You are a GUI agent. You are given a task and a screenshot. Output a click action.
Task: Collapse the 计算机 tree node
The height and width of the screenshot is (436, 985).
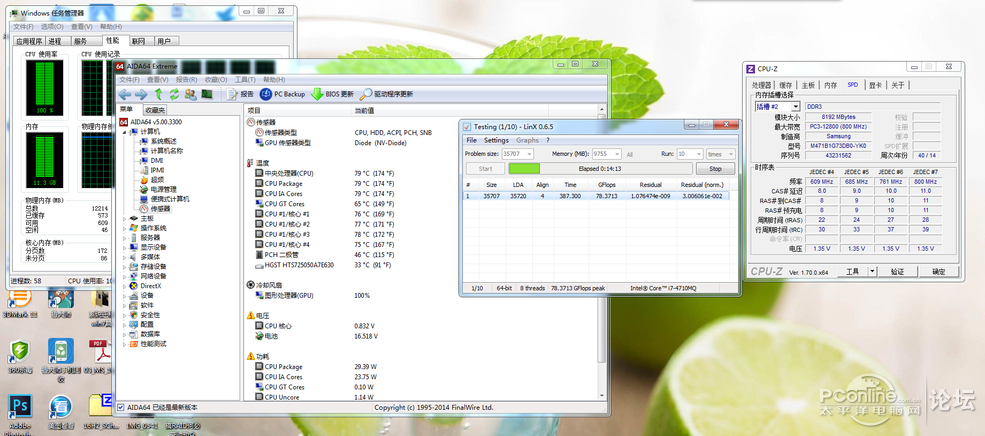point(125,132)
